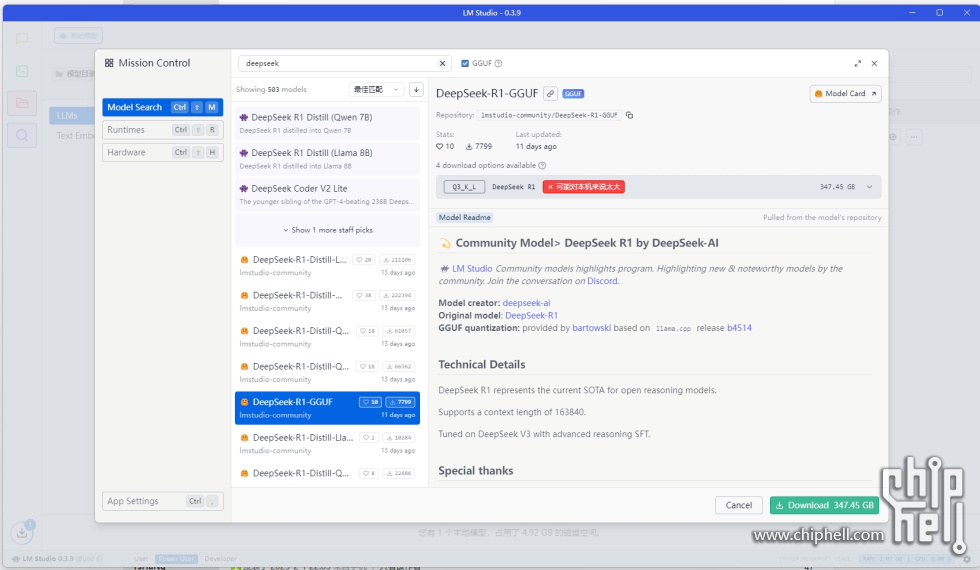Click the Cancel button

point(739,505)
